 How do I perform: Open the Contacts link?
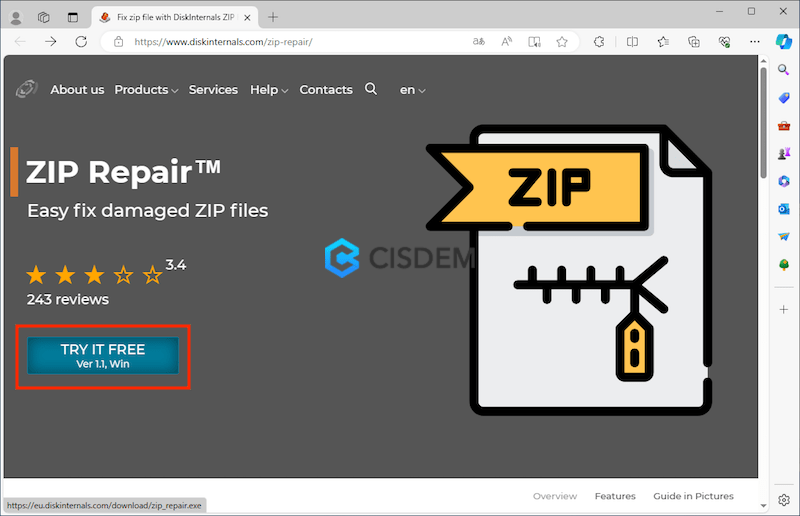pos(326,90)
